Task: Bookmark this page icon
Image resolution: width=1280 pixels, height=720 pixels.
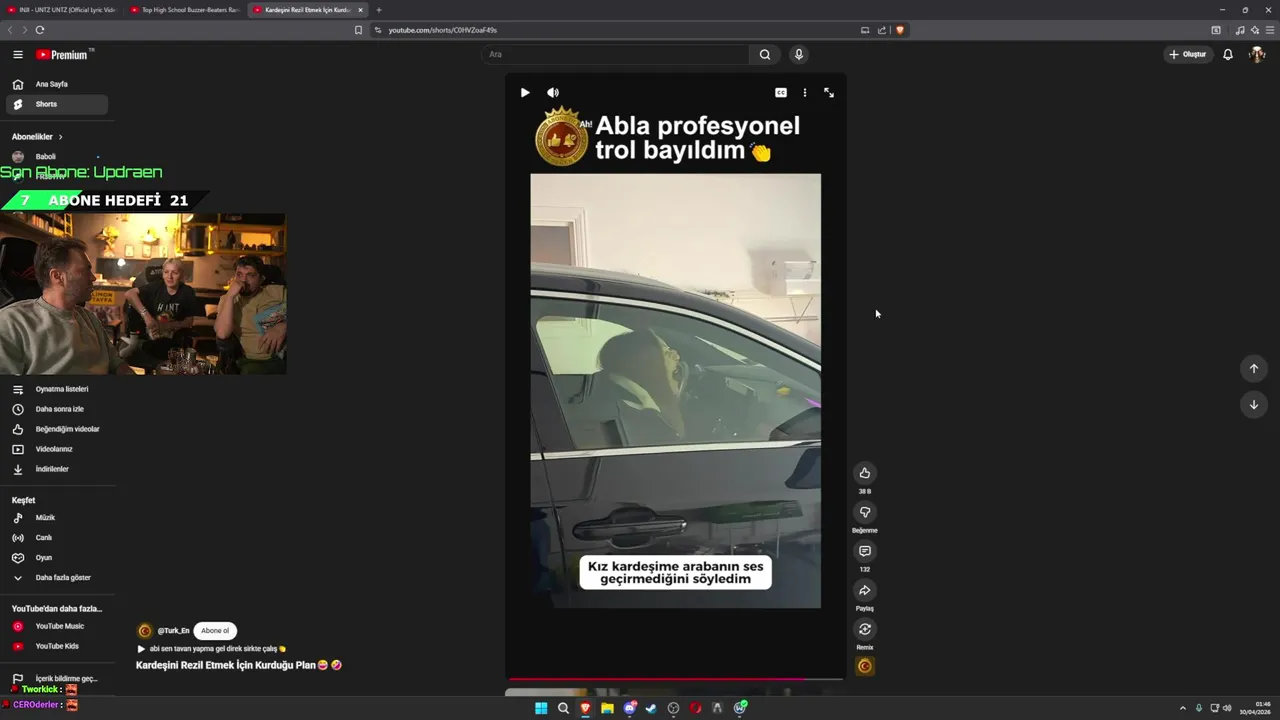Action: pos(358,30)
